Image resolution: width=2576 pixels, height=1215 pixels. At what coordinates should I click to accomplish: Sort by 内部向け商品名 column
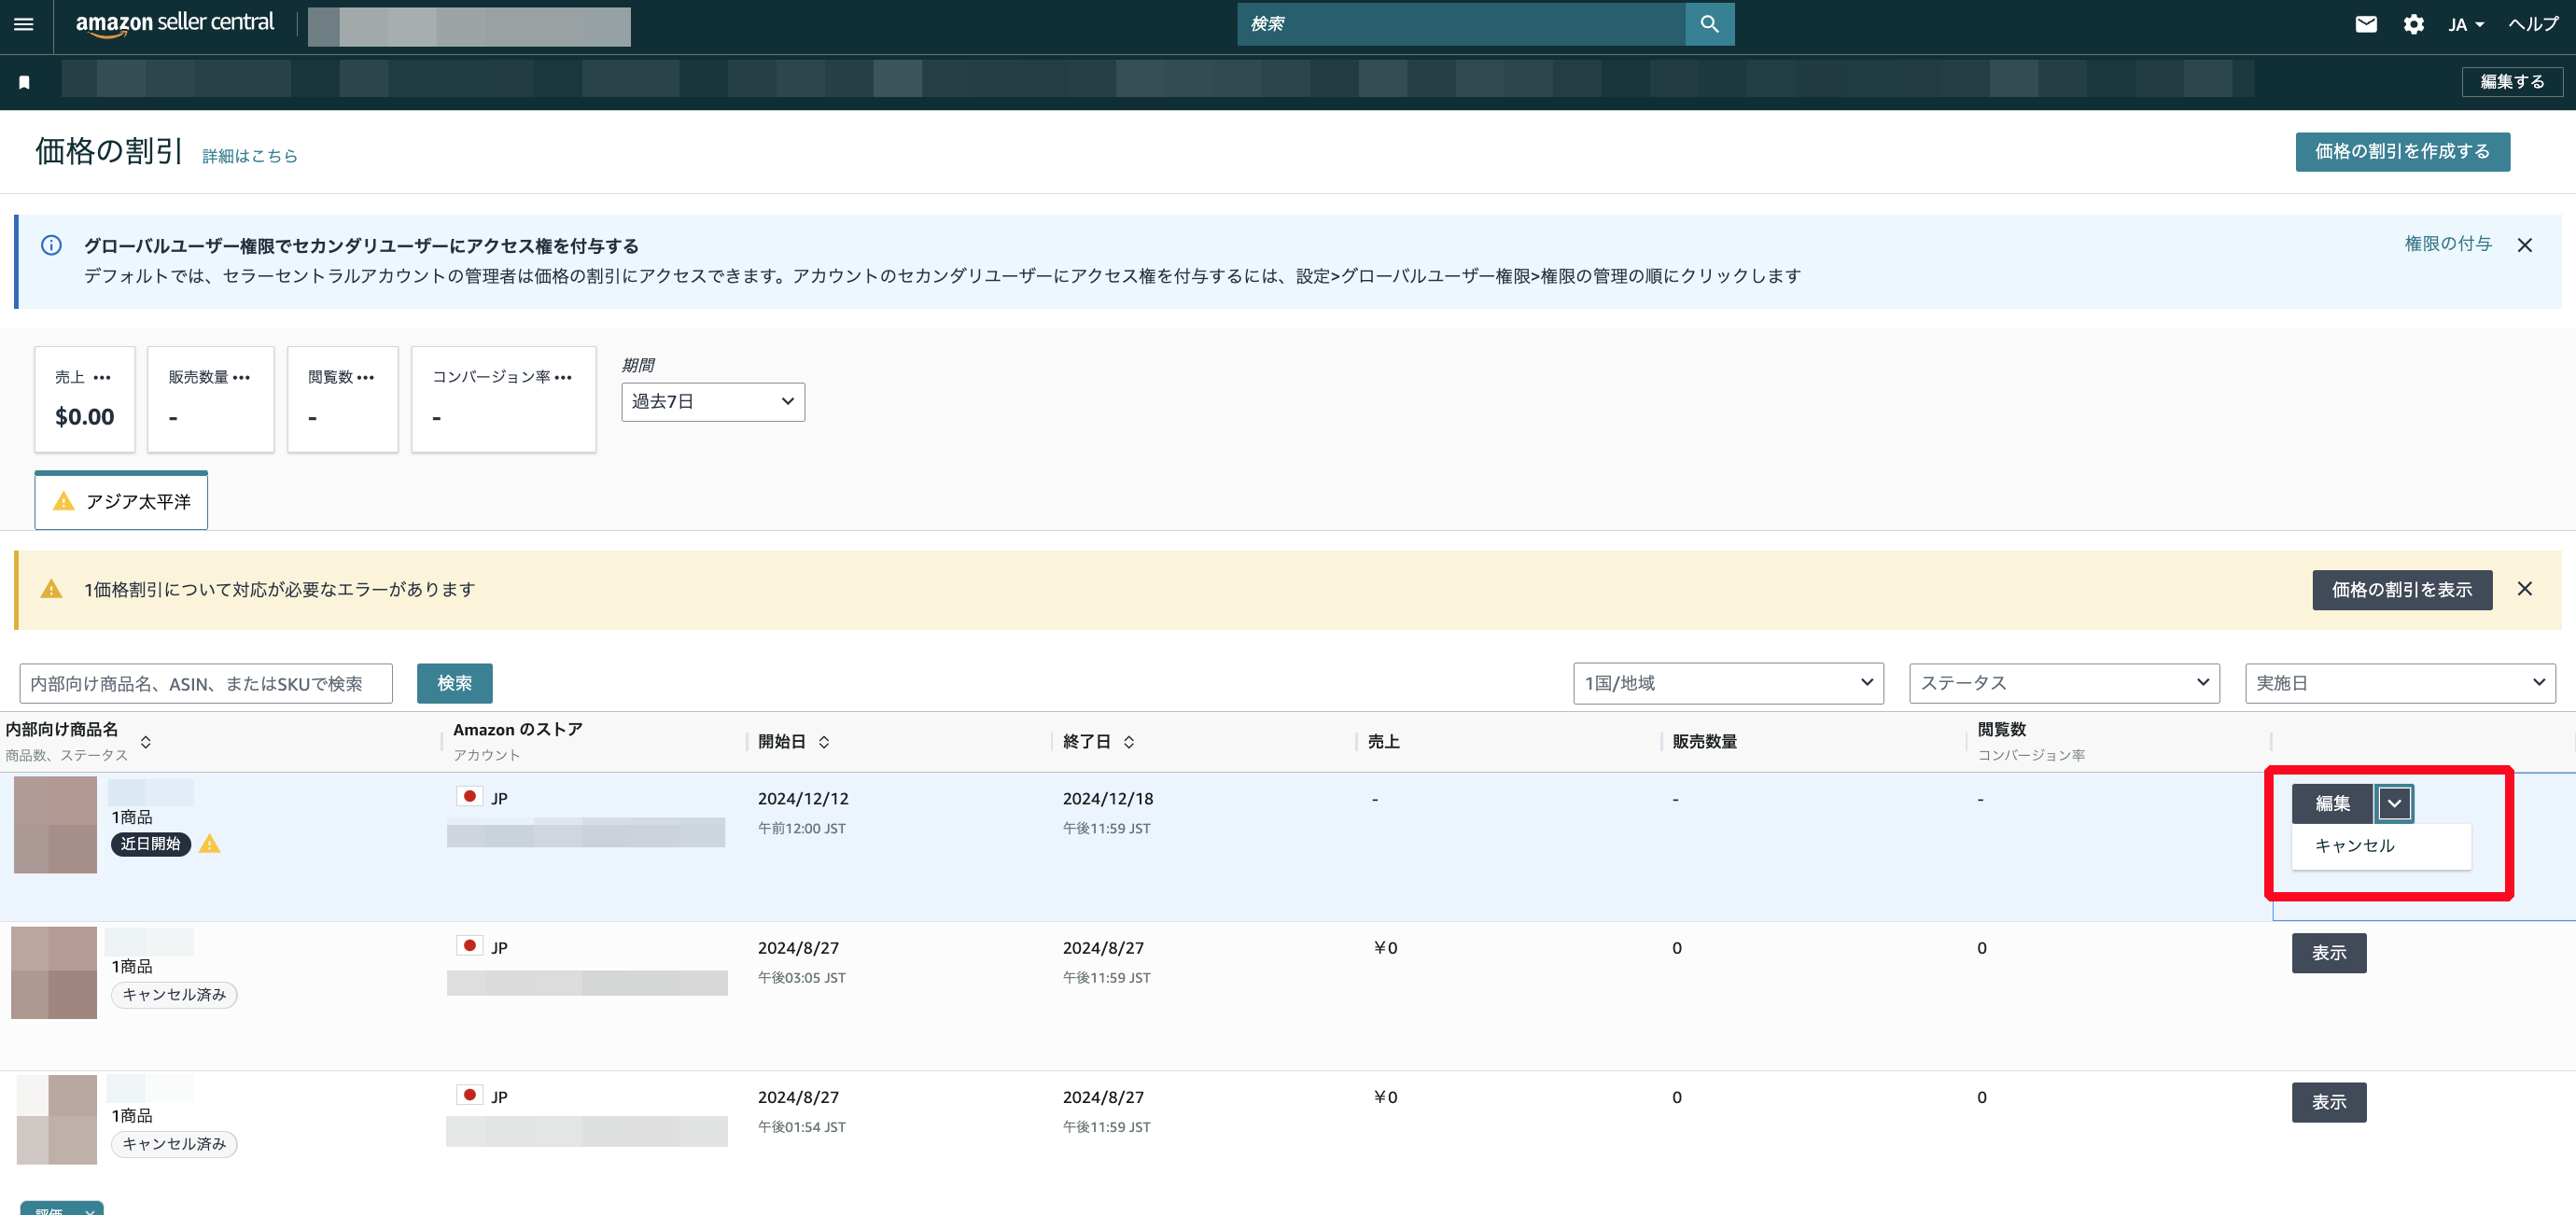point(146,742)
